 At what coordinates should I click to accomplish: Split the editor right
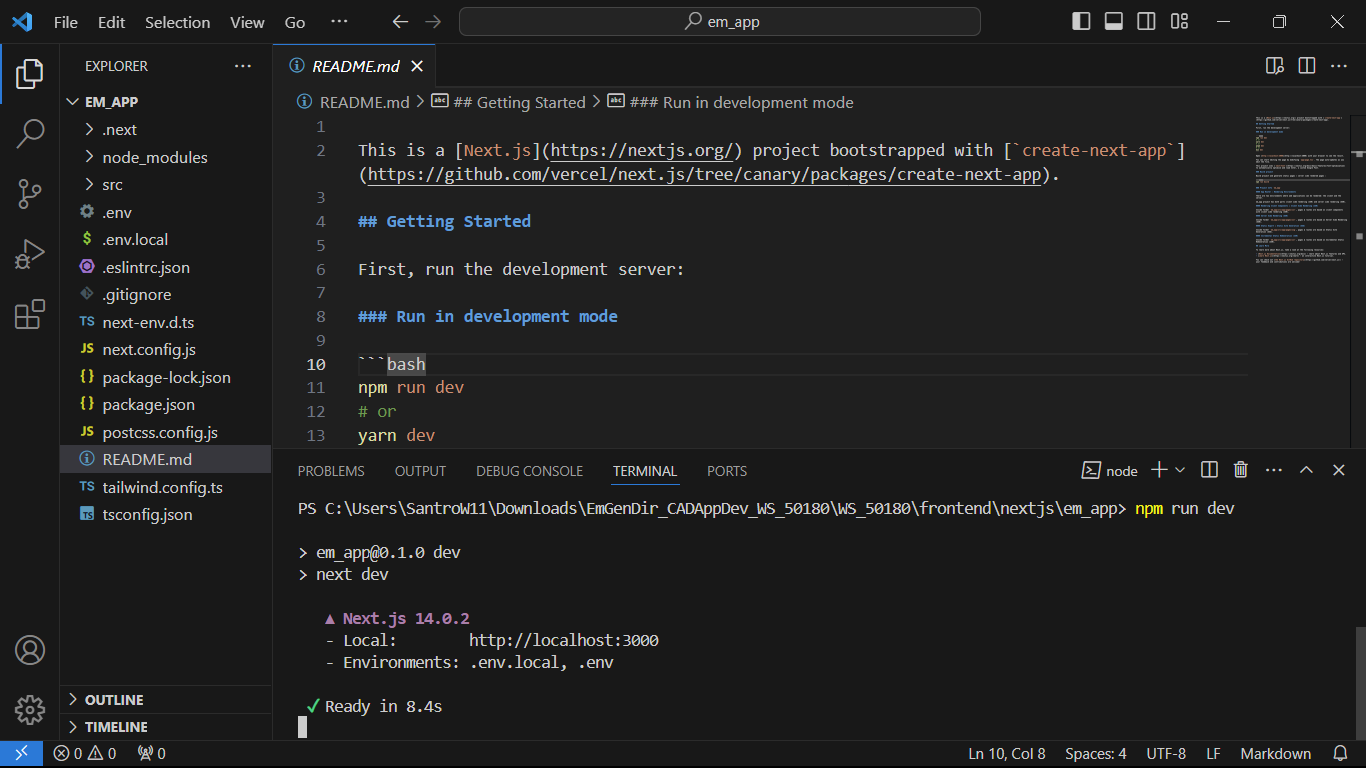pos(1306,66)
